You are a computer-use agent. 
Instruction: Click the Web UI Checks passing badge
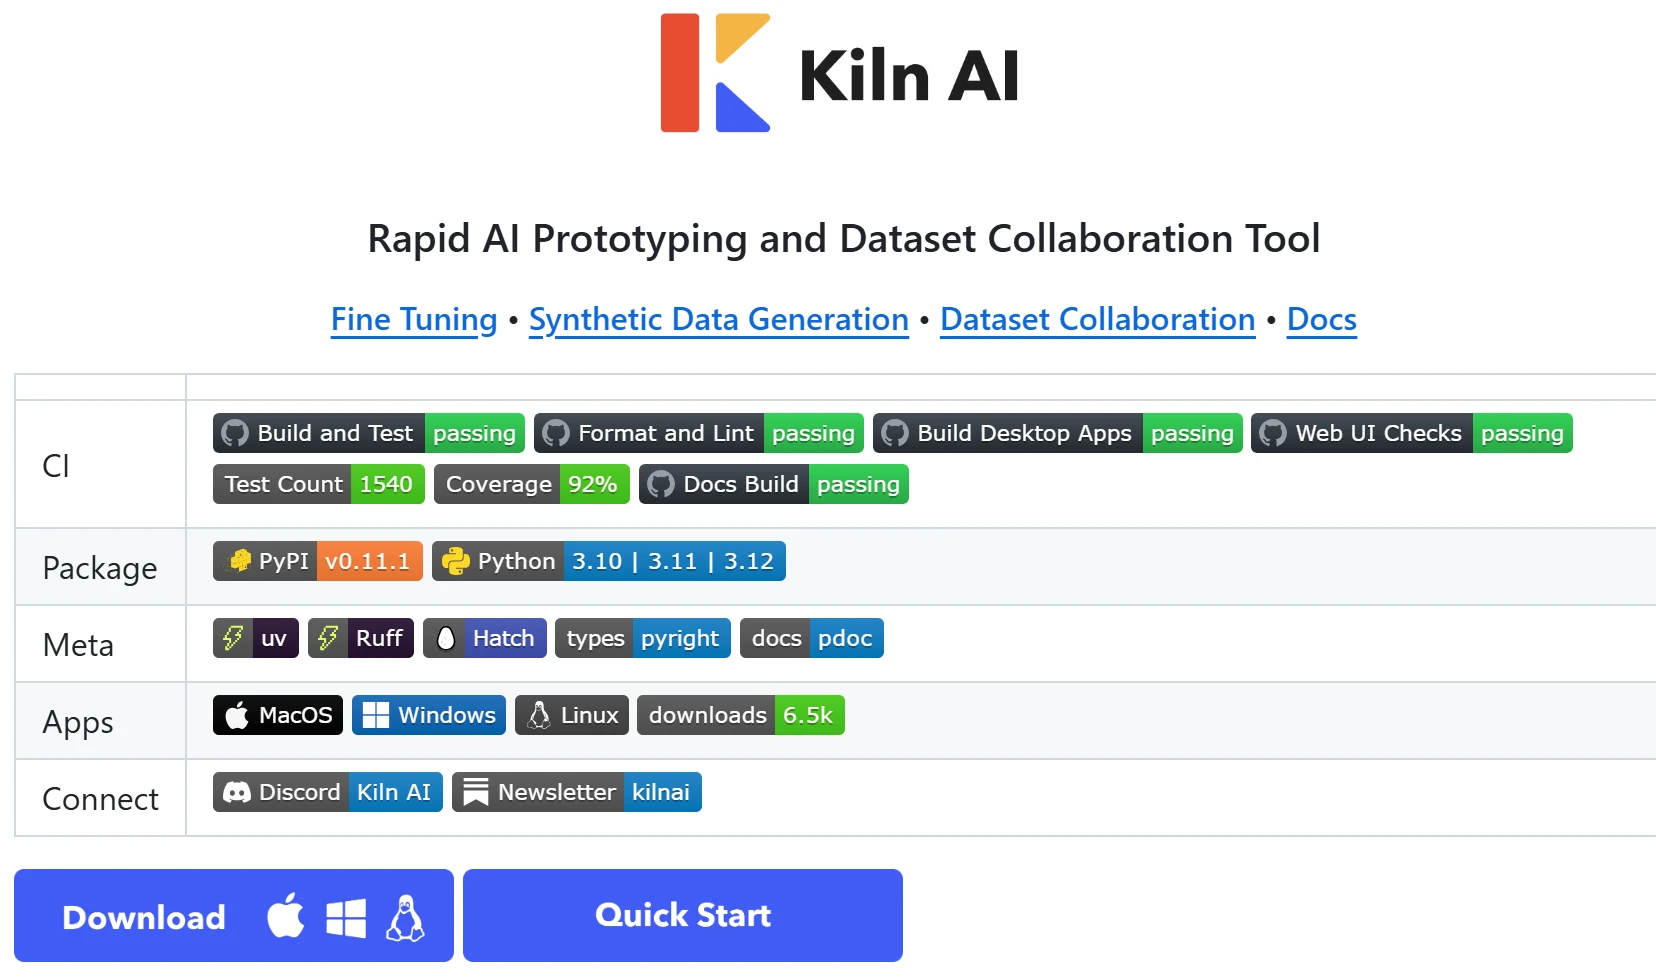coord(1410,433)
